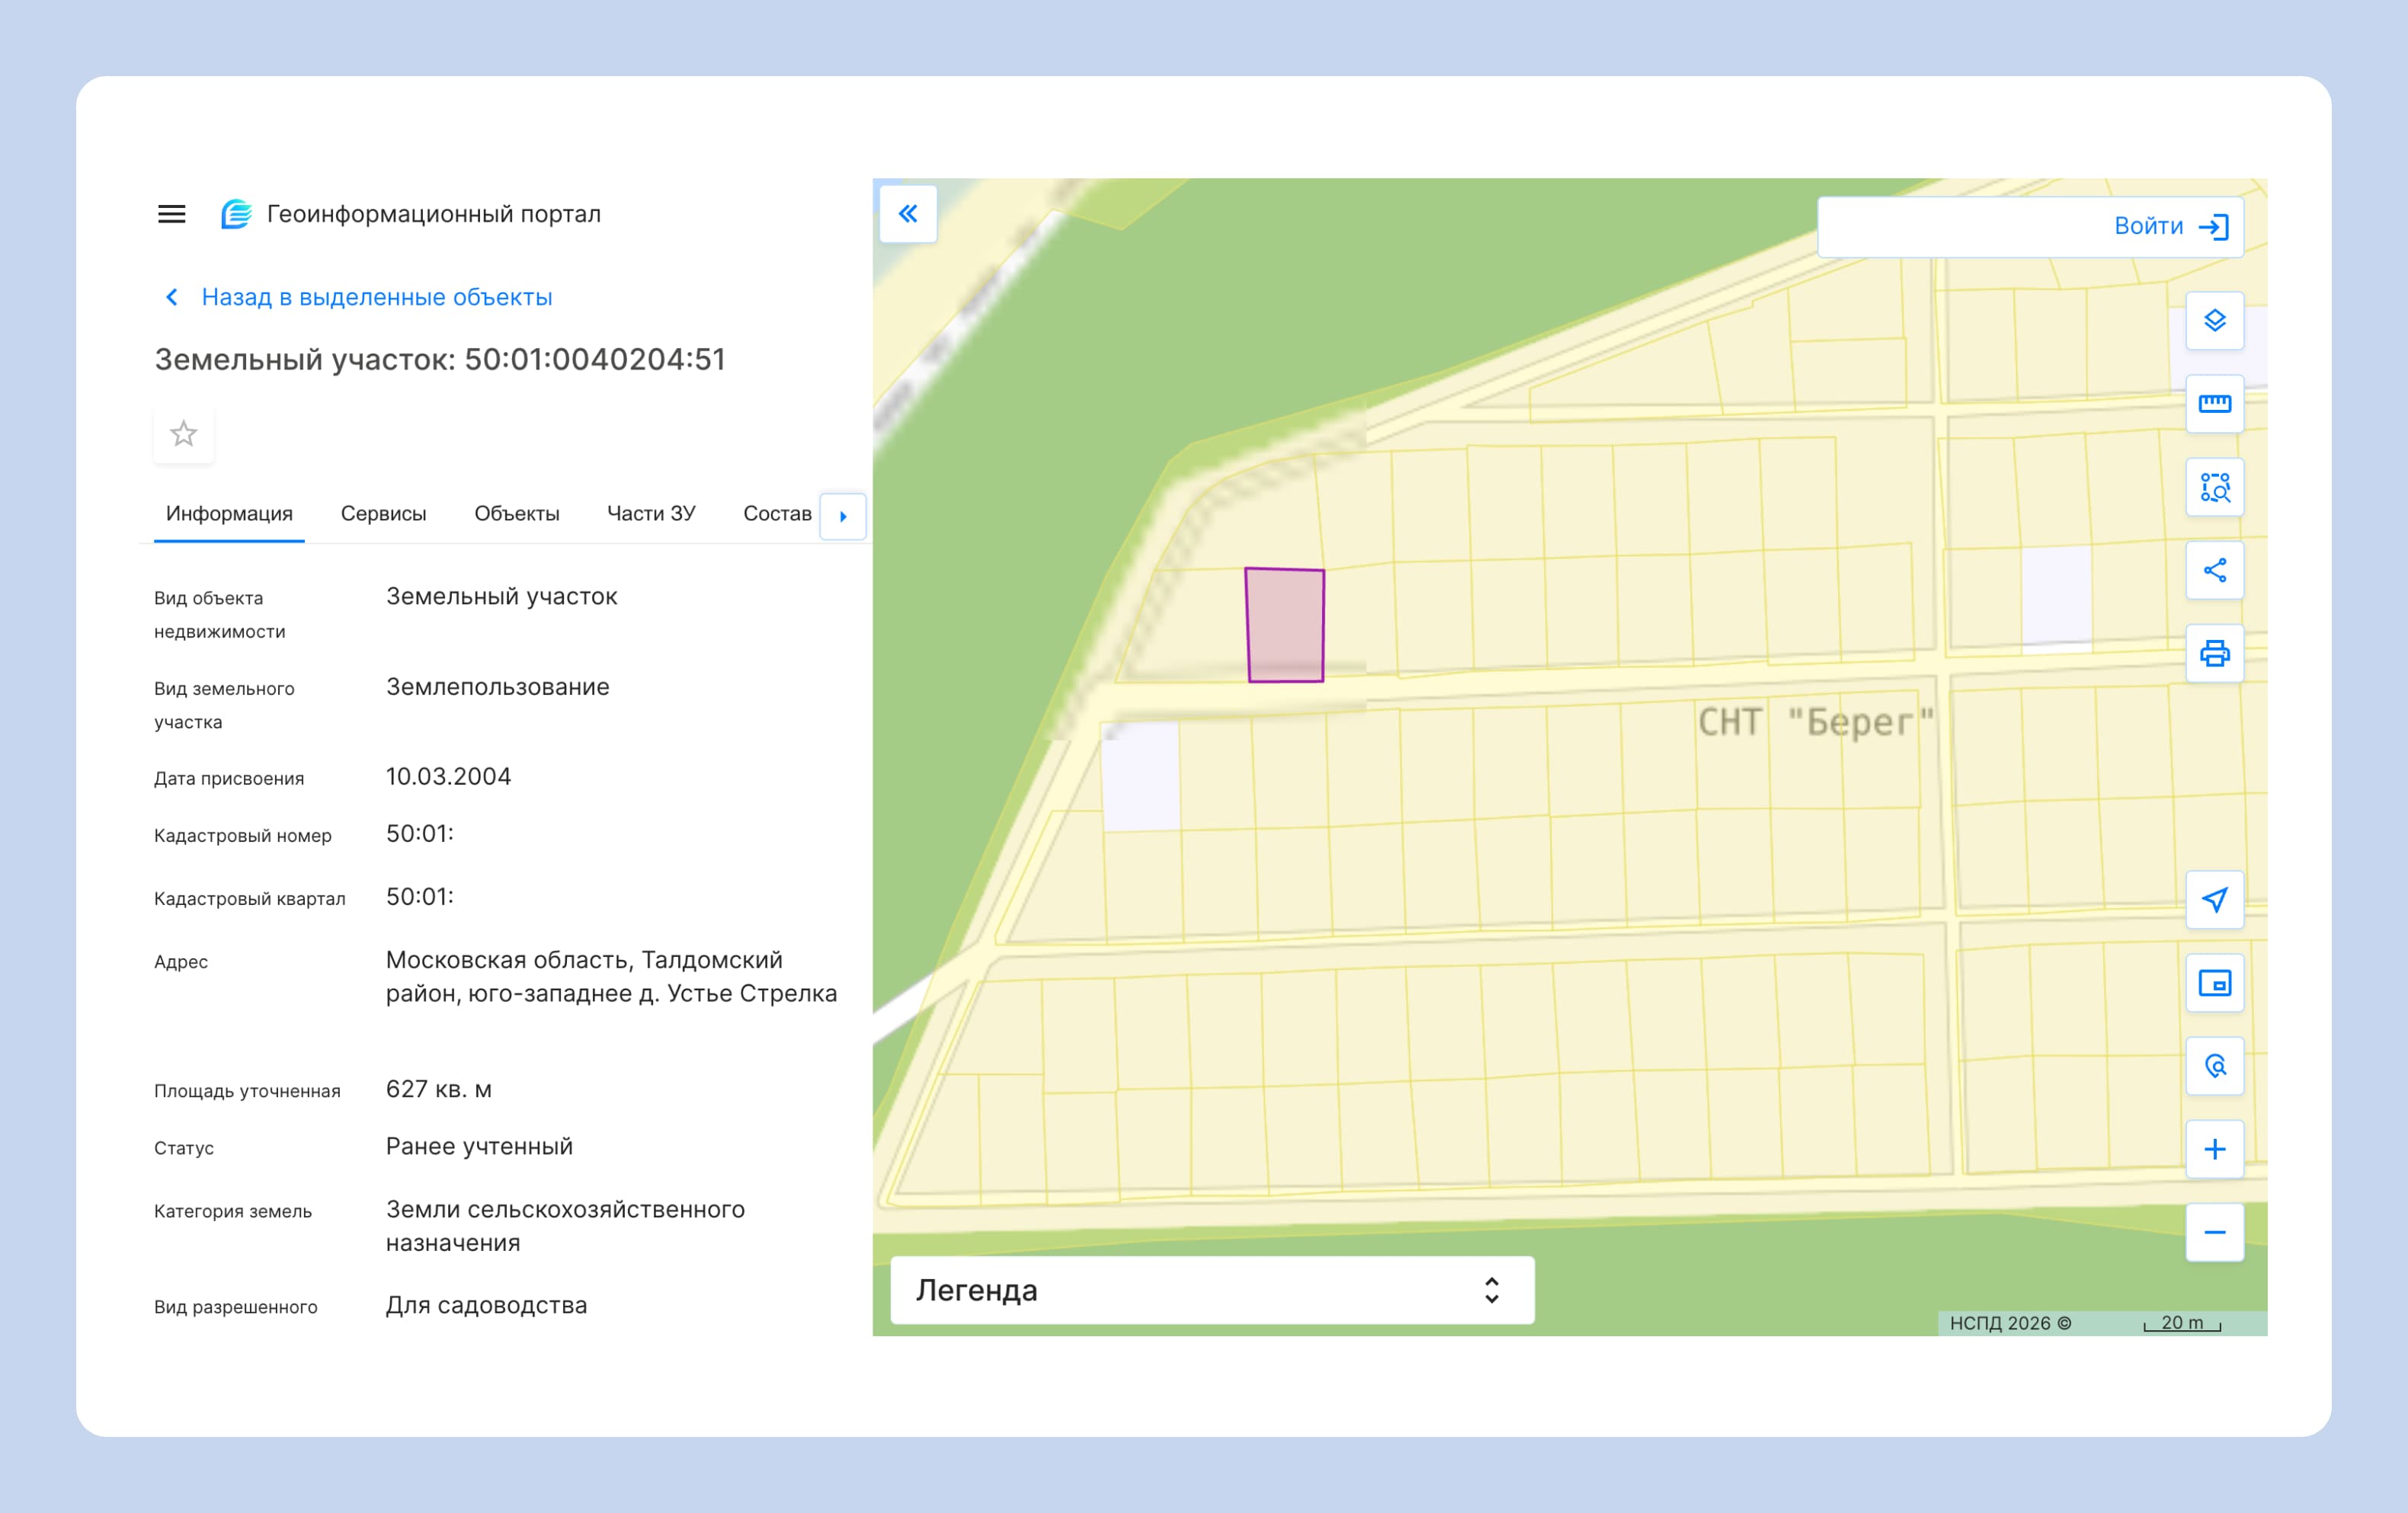Zoom out of the map

pos(2214,1232)
